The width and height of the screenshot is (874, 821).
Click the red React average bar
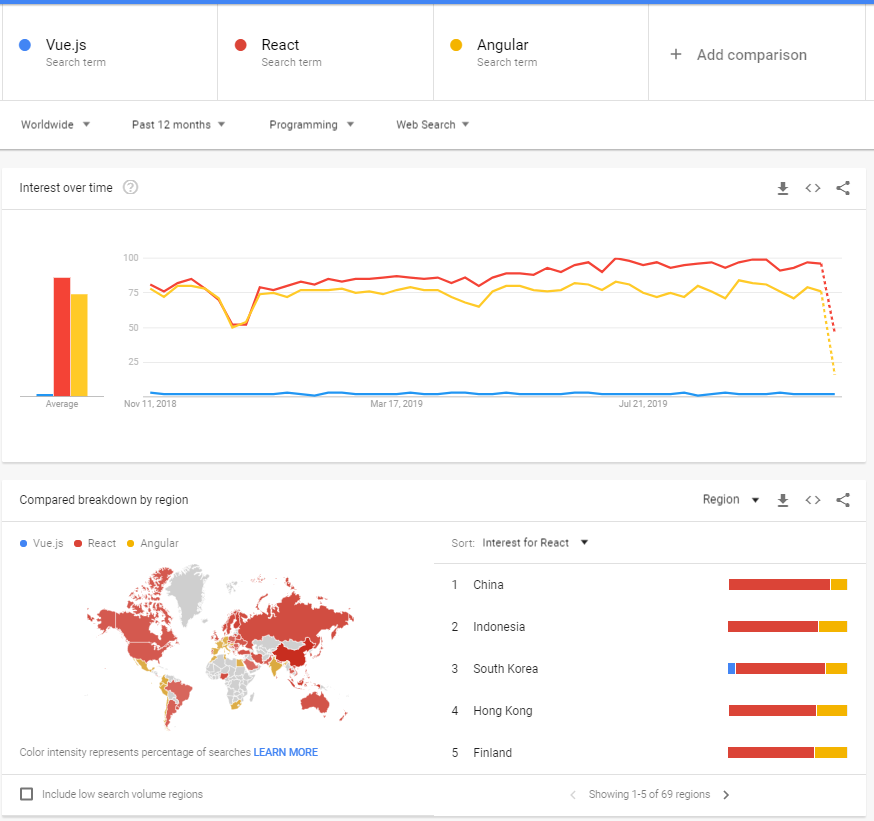point(62,337)
